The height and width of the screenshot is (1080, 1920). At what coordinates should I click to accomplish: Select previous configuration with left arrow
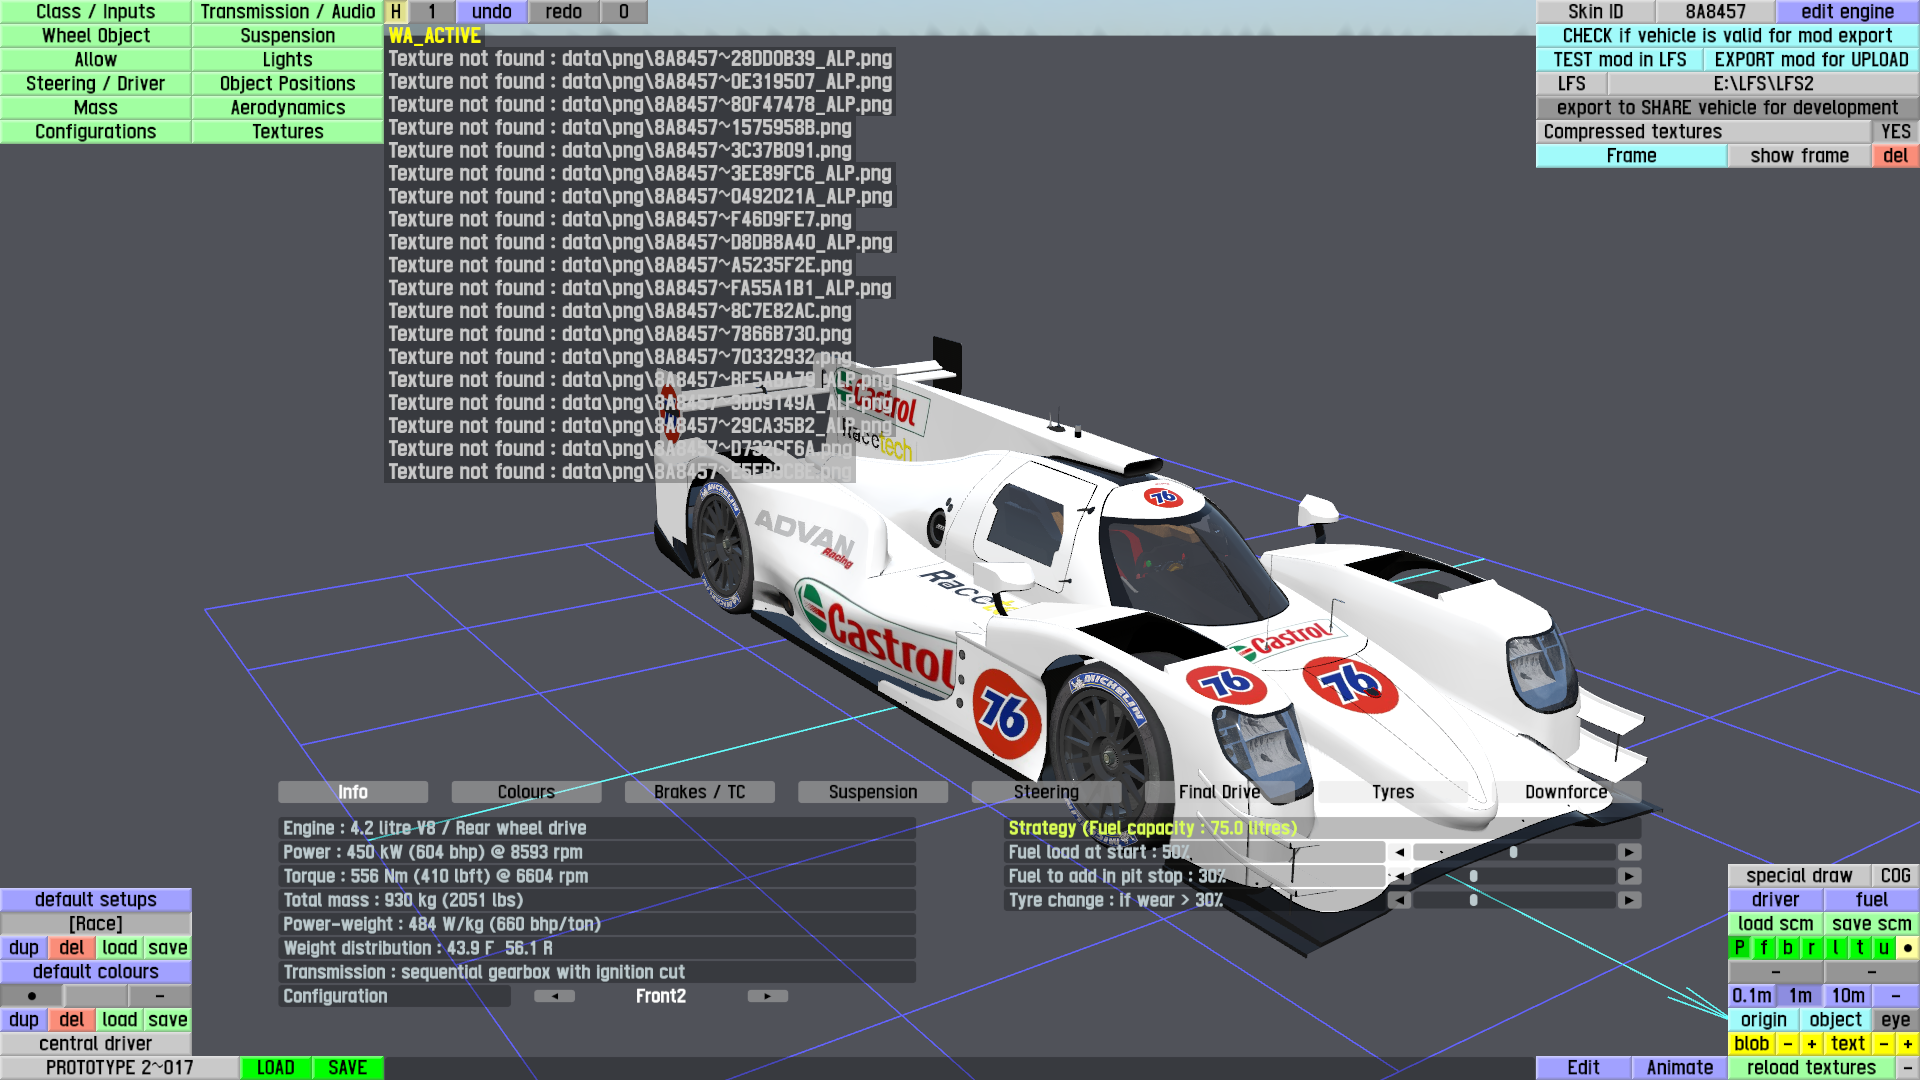click(x=554, y=996)
